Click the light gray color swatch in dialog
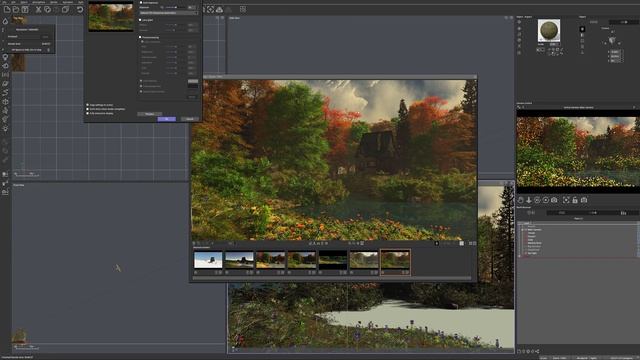Image resolution: width=640 pixels, height=360 pixels. tap(193, 81)
